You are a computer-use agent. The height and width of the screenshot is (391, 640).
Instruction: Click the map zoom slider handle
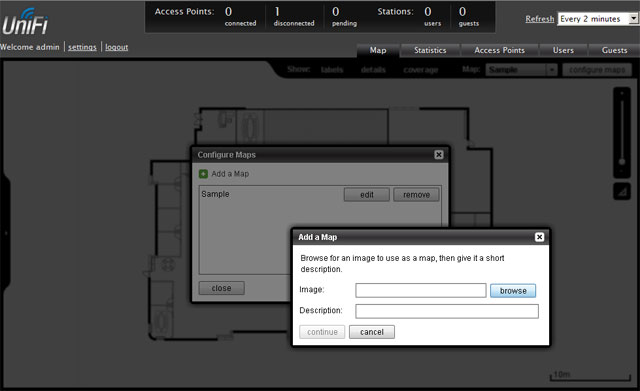pyautogui.click(x=622, y=162)
